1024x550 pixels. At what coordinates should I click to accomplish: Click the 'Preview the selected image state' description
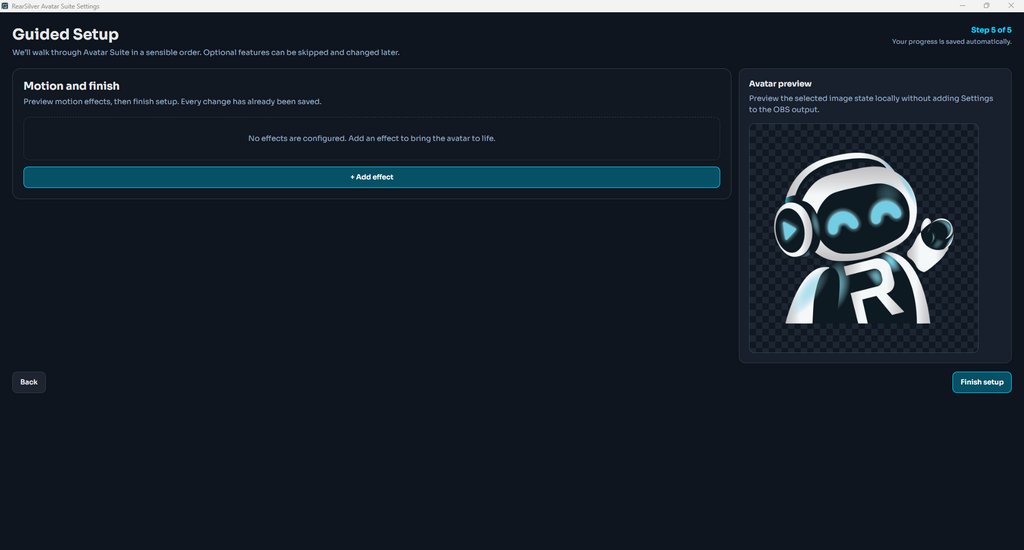(x=871, y=104)
